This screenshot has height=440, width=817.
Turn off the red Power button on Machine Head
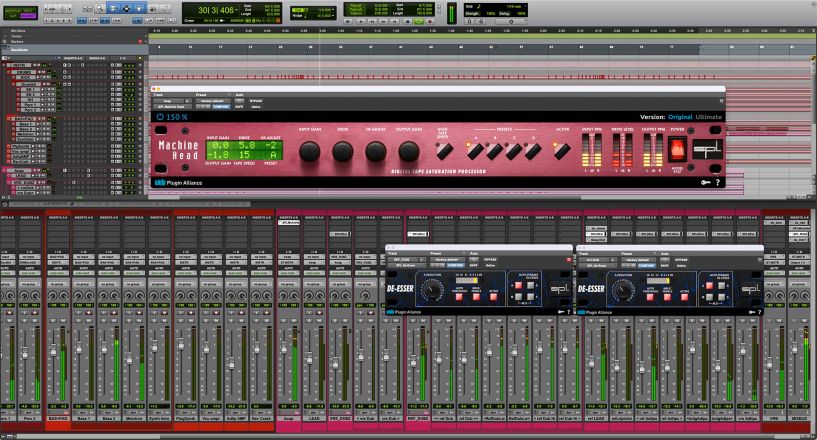(677, 149)
